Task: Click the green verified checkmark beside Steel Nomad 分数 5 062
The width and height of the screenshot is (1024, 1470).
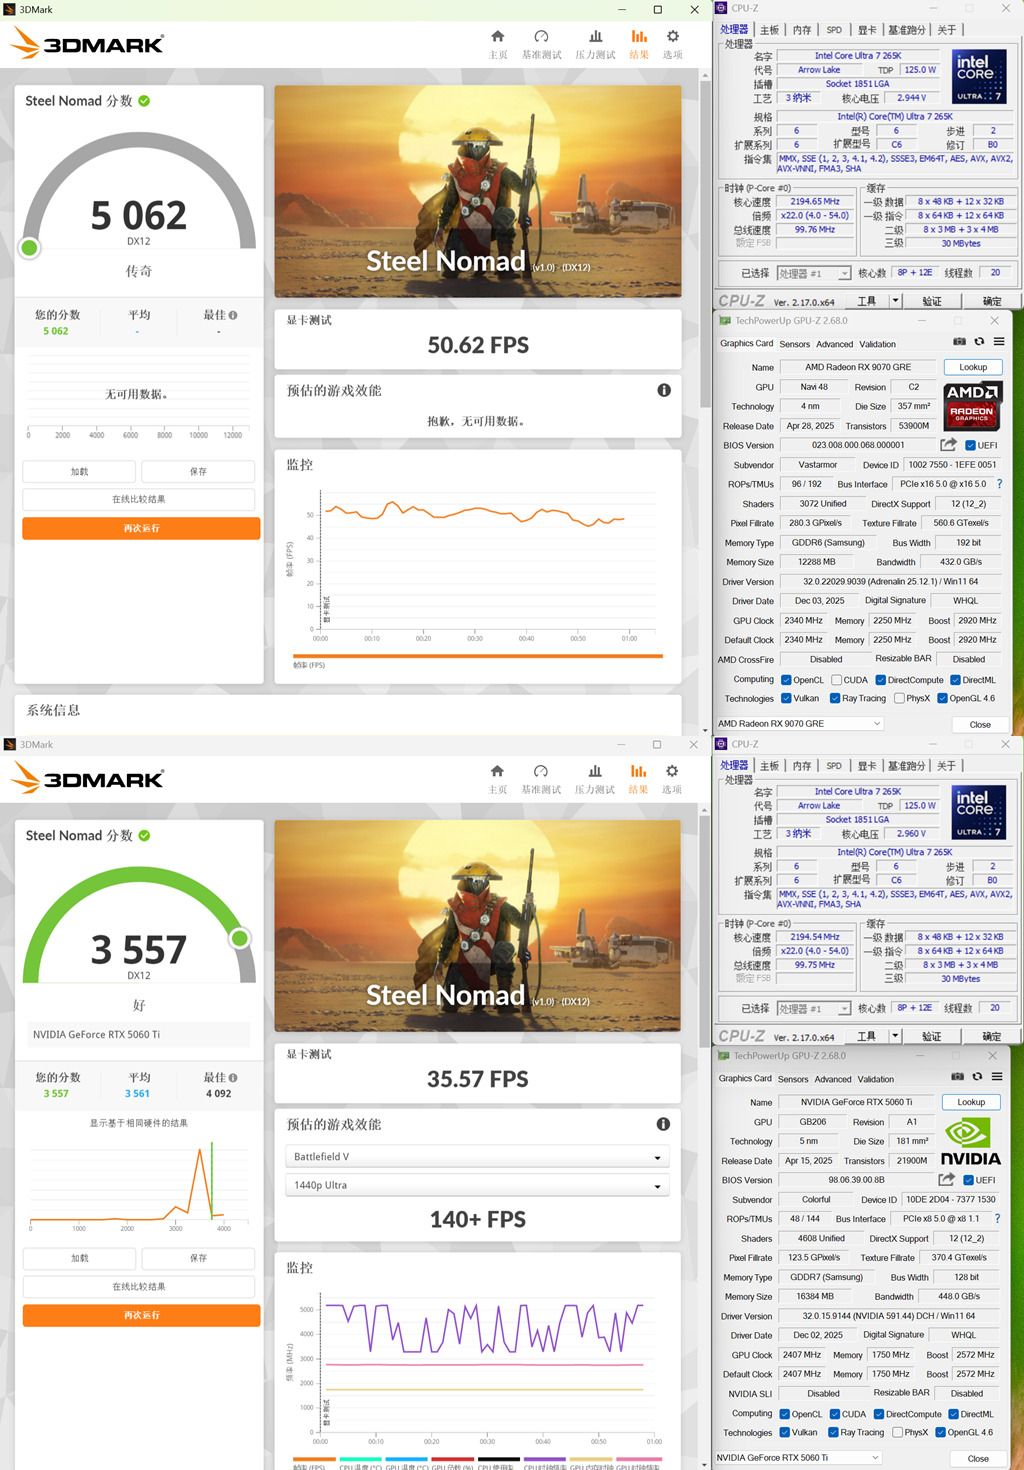Action: tap(144, 101)
